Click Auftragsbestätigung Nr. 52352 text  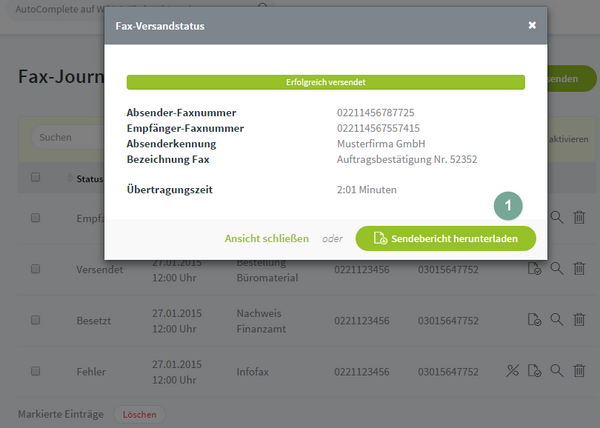(407, 159)
